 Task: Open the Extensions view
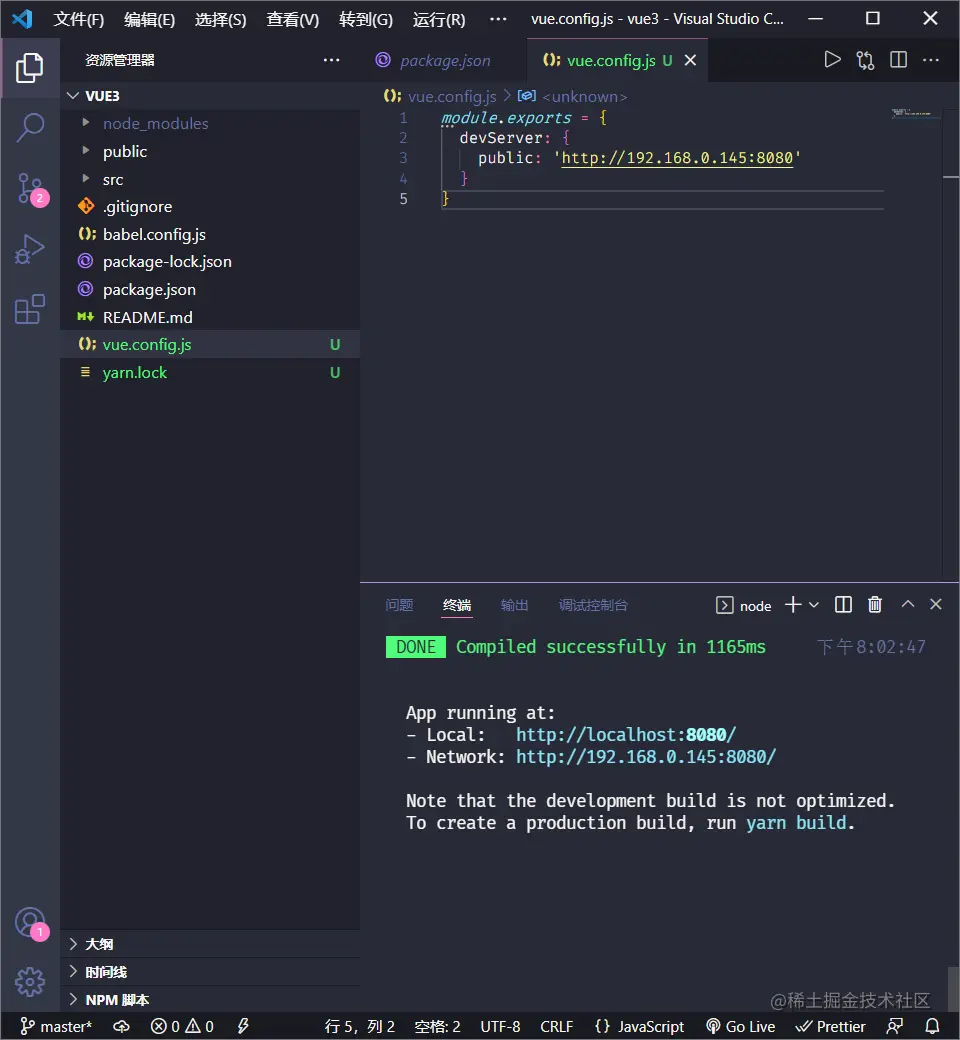[30, 308]
